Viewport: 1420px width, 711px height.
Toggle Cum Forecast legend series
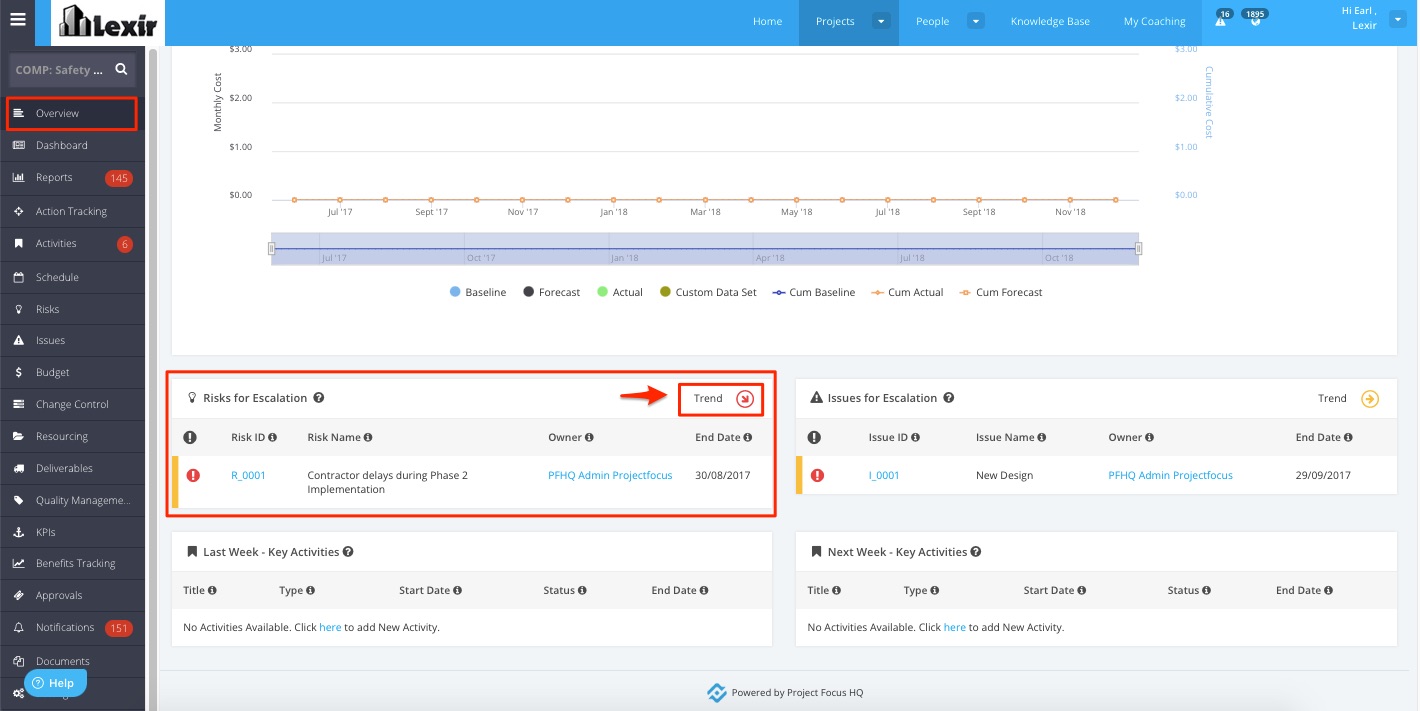[1001, 293]
